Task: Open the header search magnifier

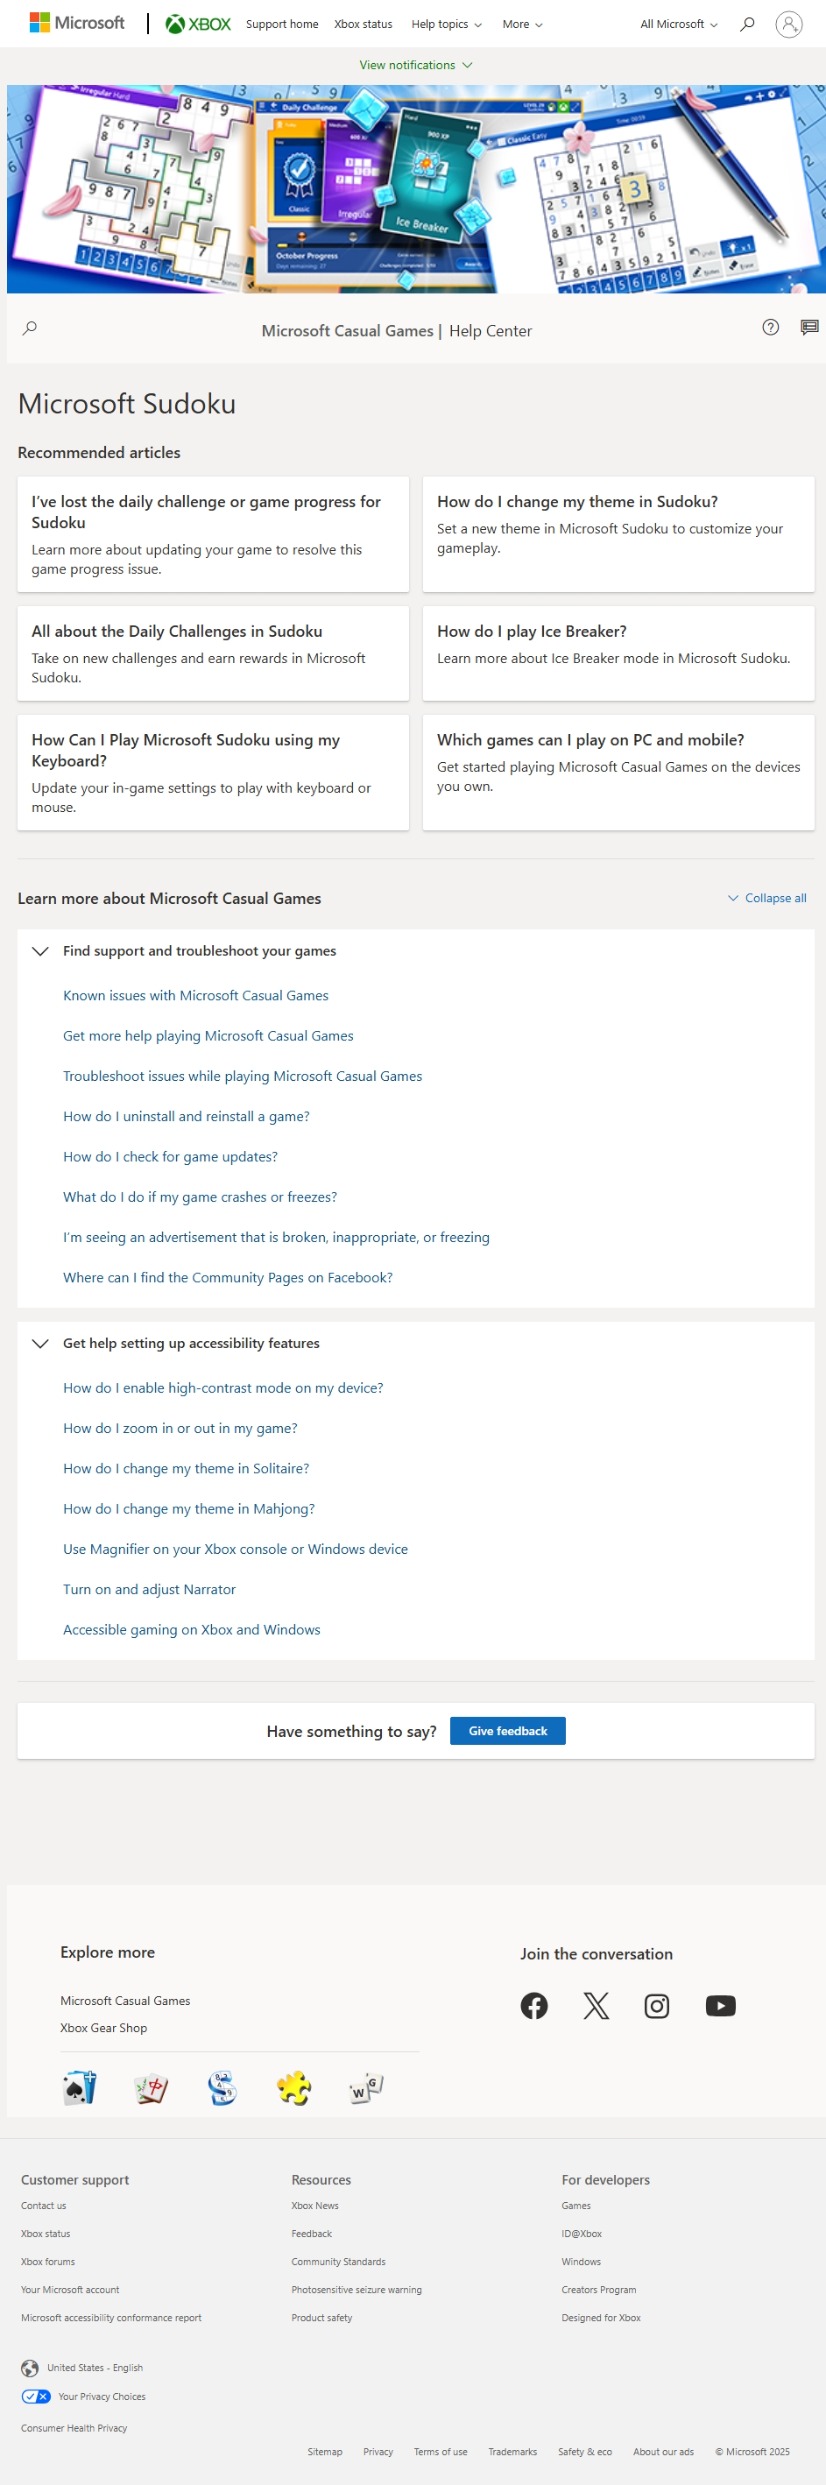Action: click(x=747, y=24)
